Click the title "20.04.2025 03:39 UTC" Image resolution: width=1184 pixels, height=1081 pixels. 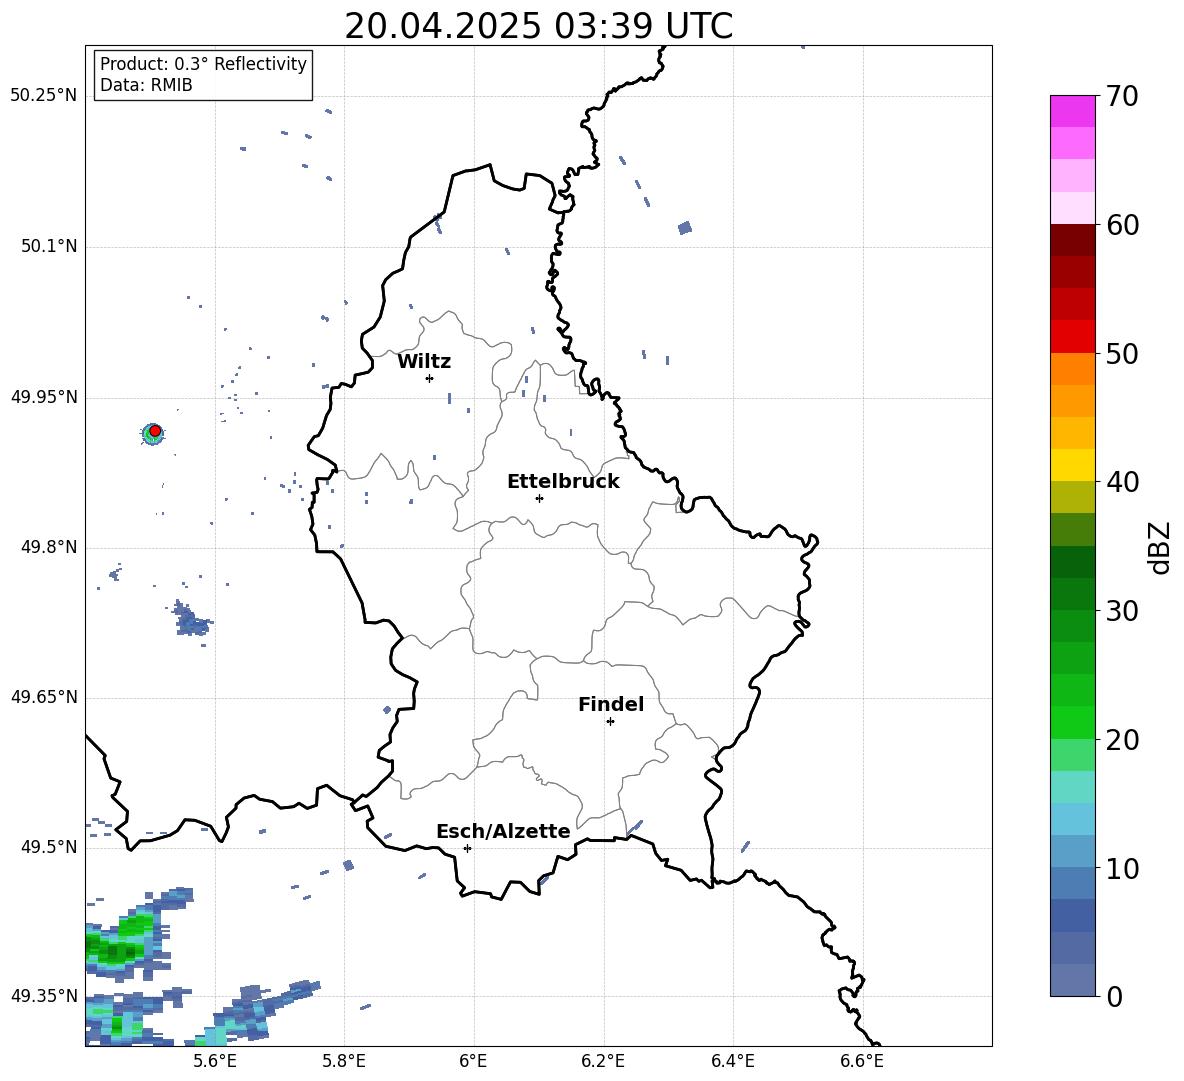(x=538, y=26)
